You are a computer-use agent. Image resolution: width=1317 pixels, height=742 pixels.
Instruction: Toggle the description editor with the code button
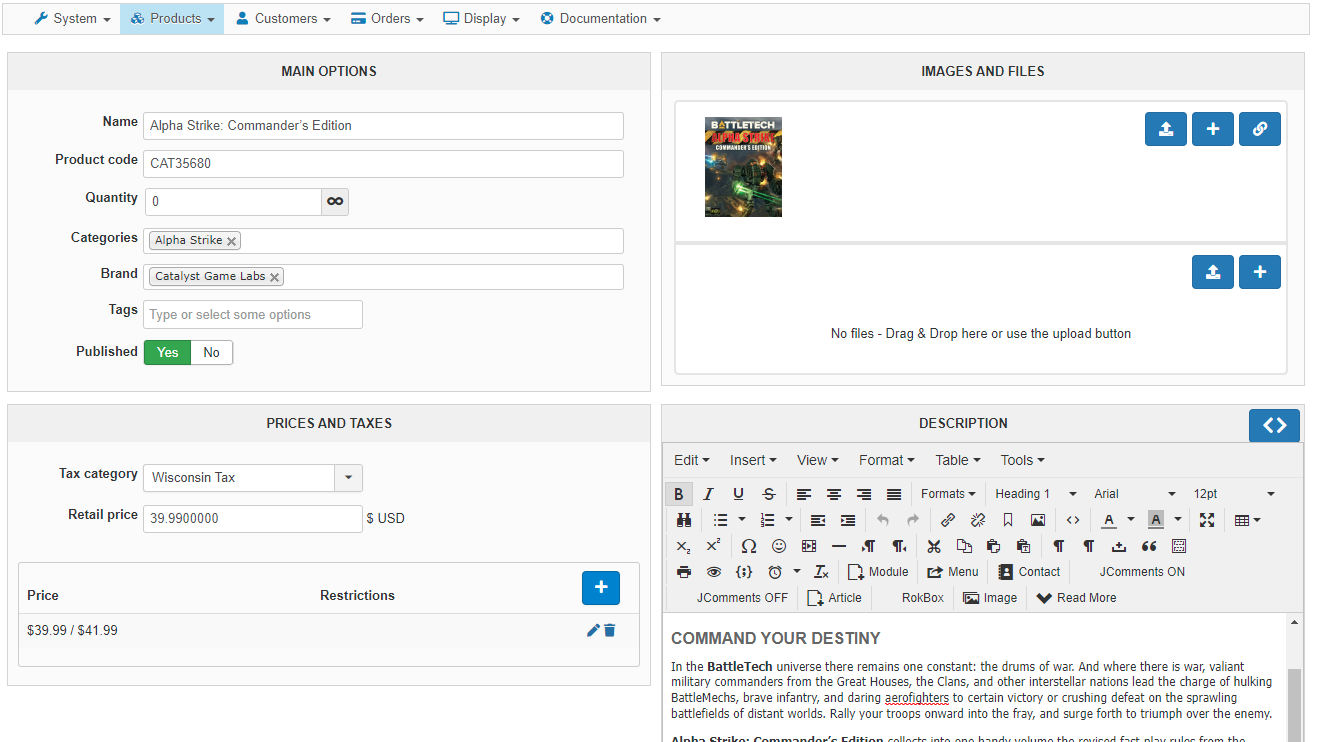click(x=1274, y=425)
